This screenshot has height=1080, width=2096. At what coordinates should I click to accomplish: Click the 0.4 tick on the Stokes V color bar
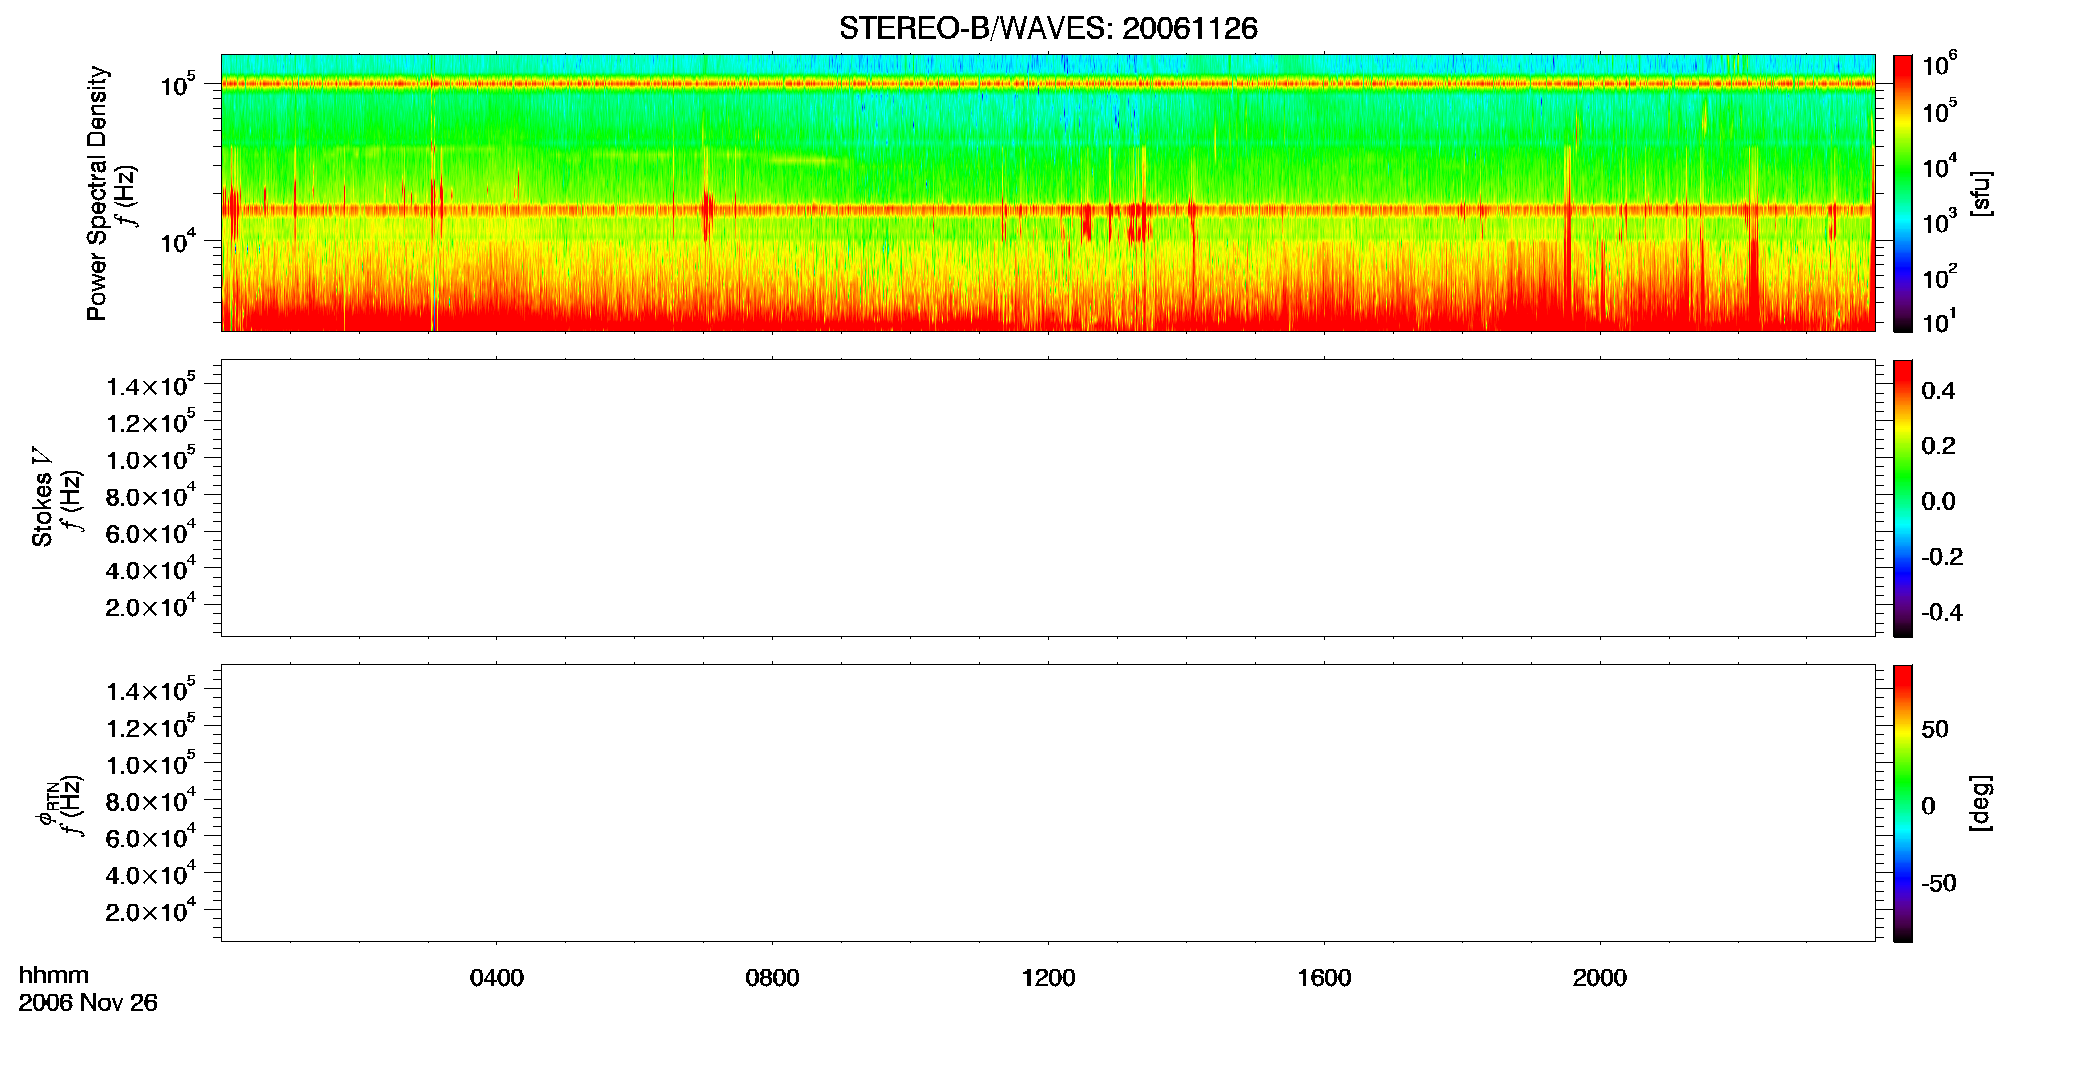[x=1938, y=391]
